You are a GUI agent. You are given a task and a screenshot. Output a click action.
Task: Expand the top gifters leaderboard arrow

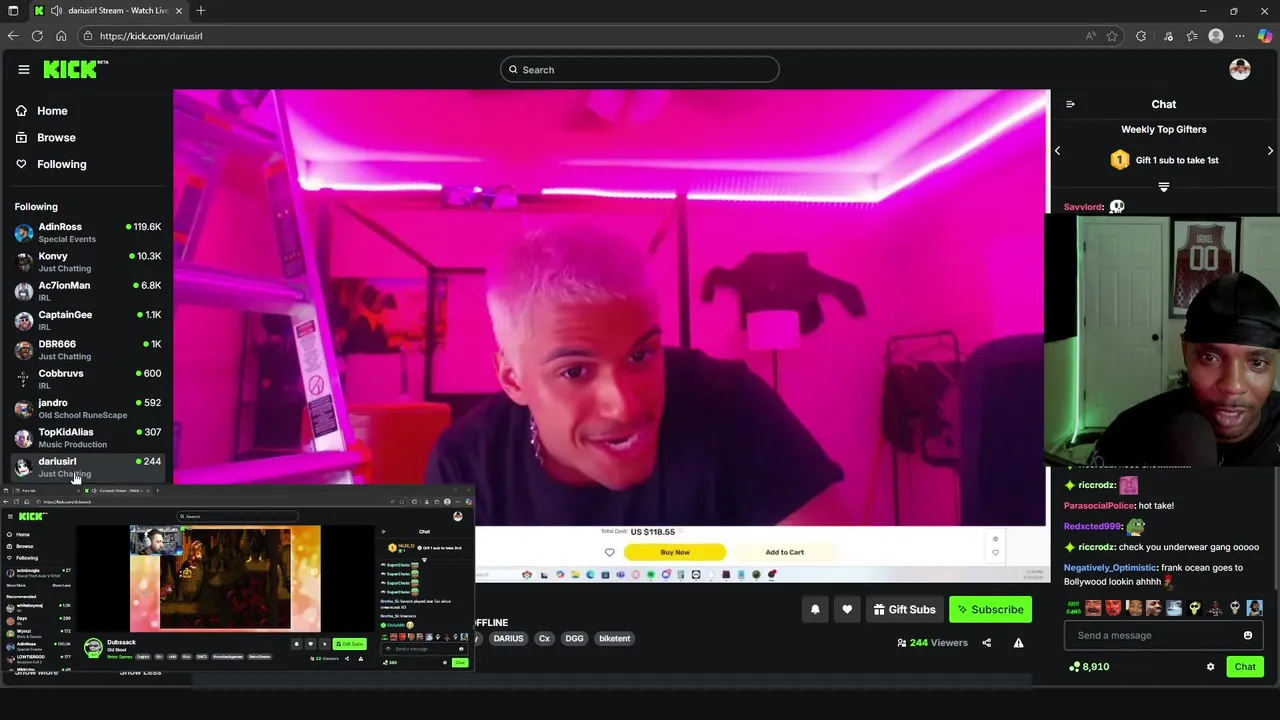1163,187
